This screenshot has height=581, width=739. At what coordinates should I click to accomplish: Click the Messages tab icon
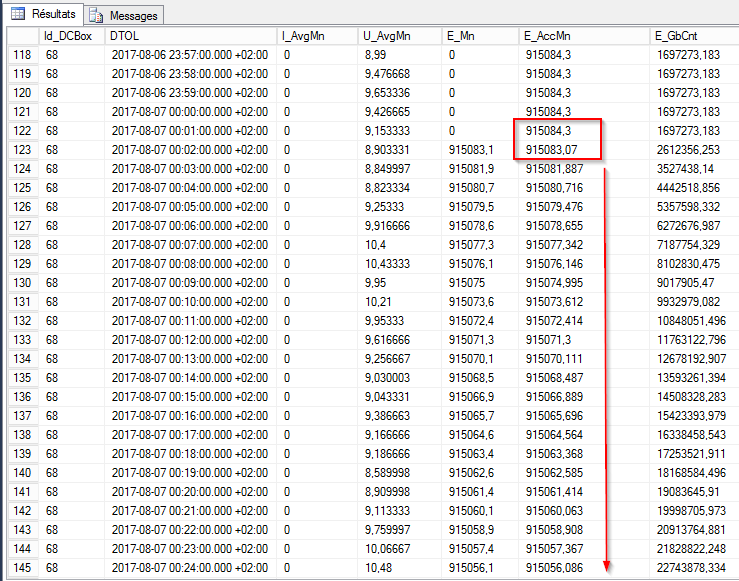97,16
